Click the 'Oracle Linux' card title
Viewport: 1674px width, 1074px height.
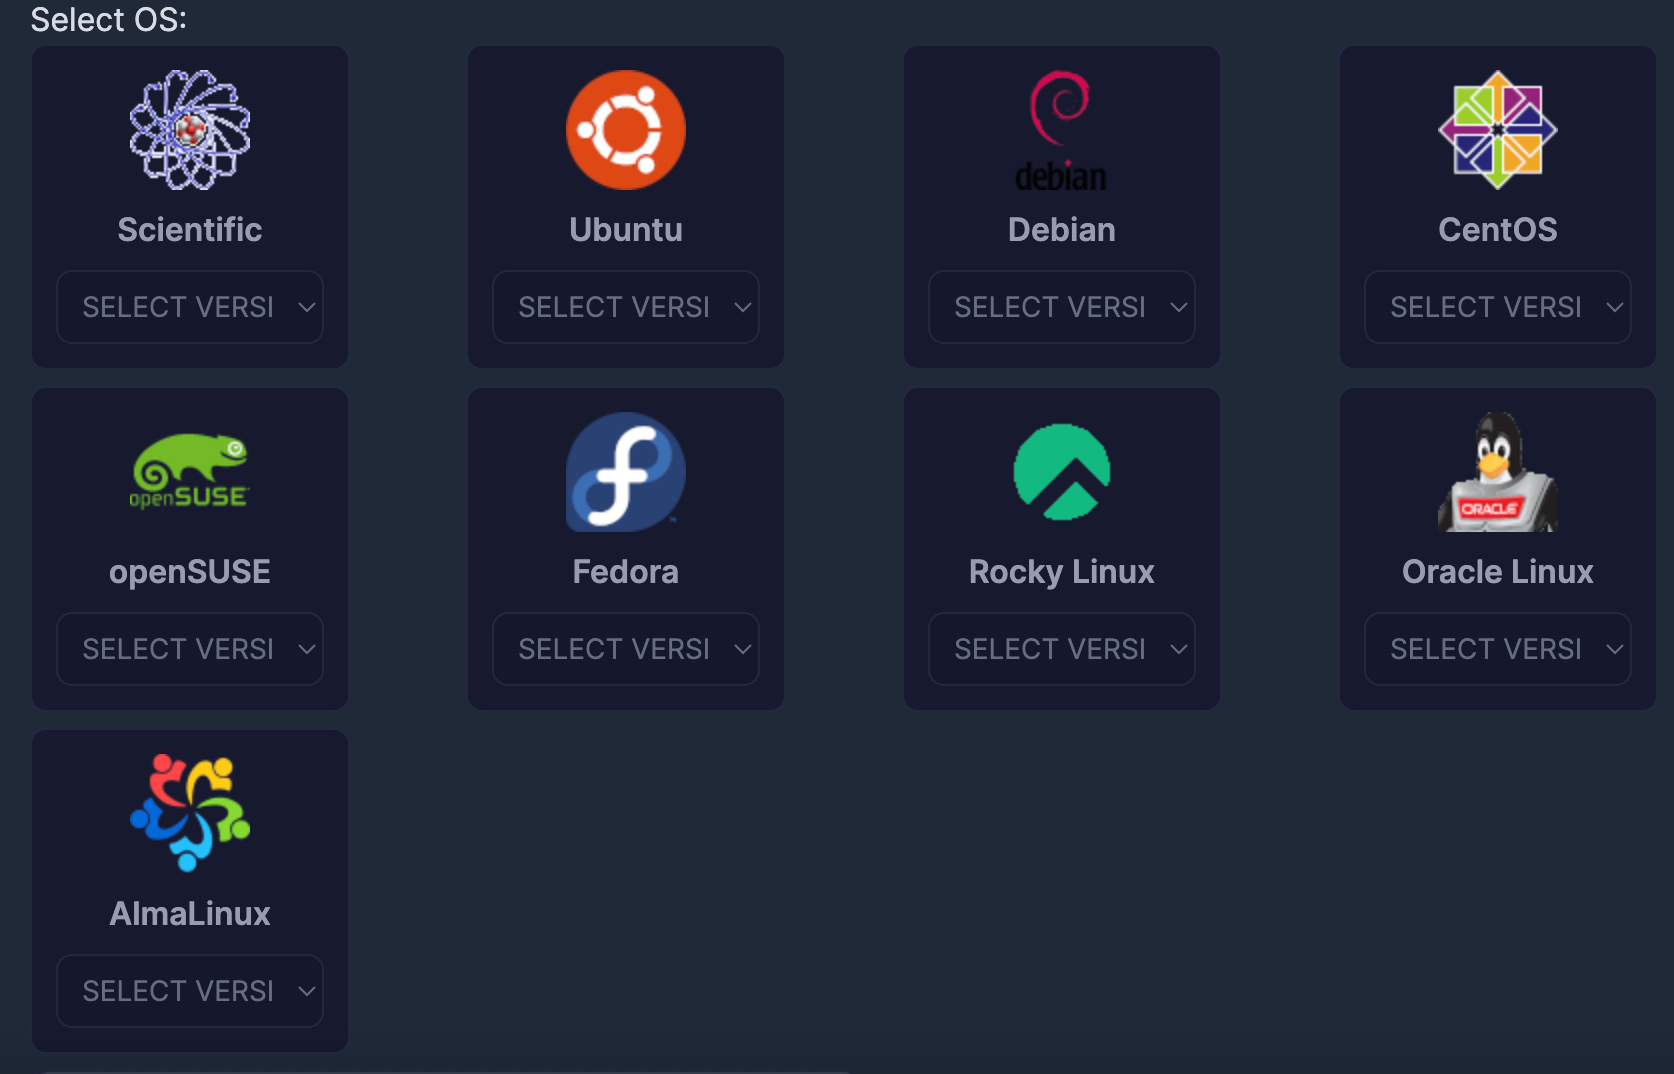1498,572
